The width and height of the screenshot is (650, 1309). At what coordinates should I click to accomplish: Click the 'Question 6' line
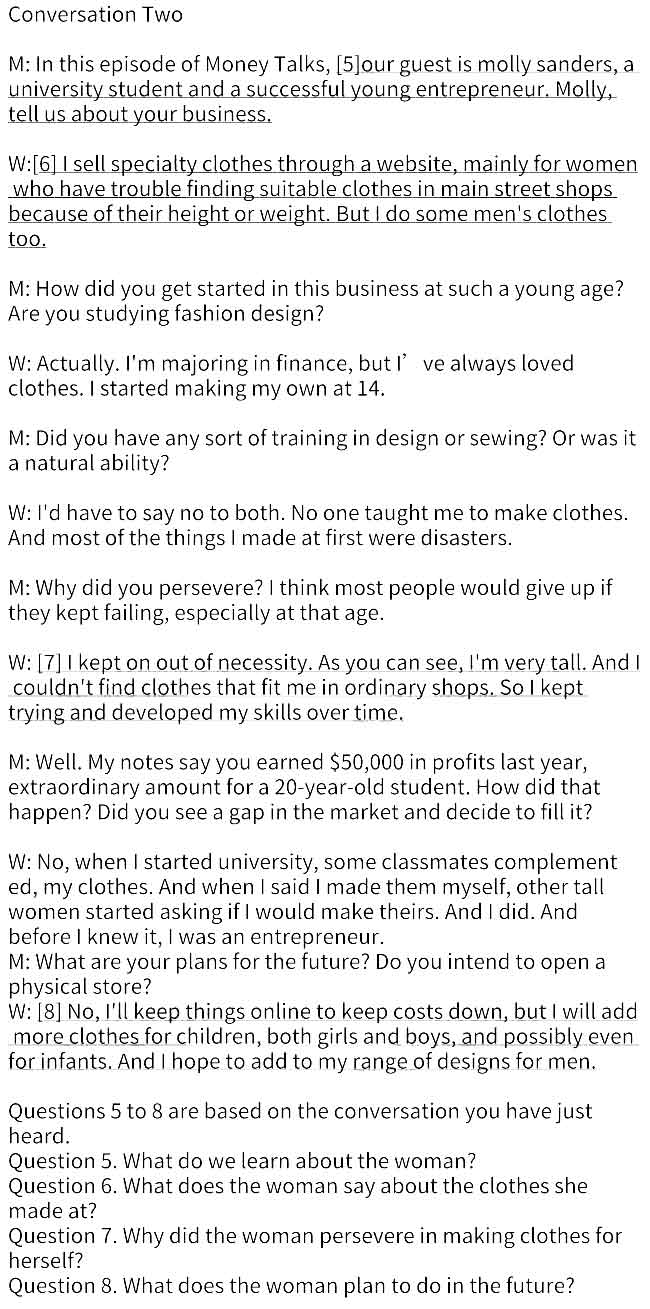[x=312, y=1198]
